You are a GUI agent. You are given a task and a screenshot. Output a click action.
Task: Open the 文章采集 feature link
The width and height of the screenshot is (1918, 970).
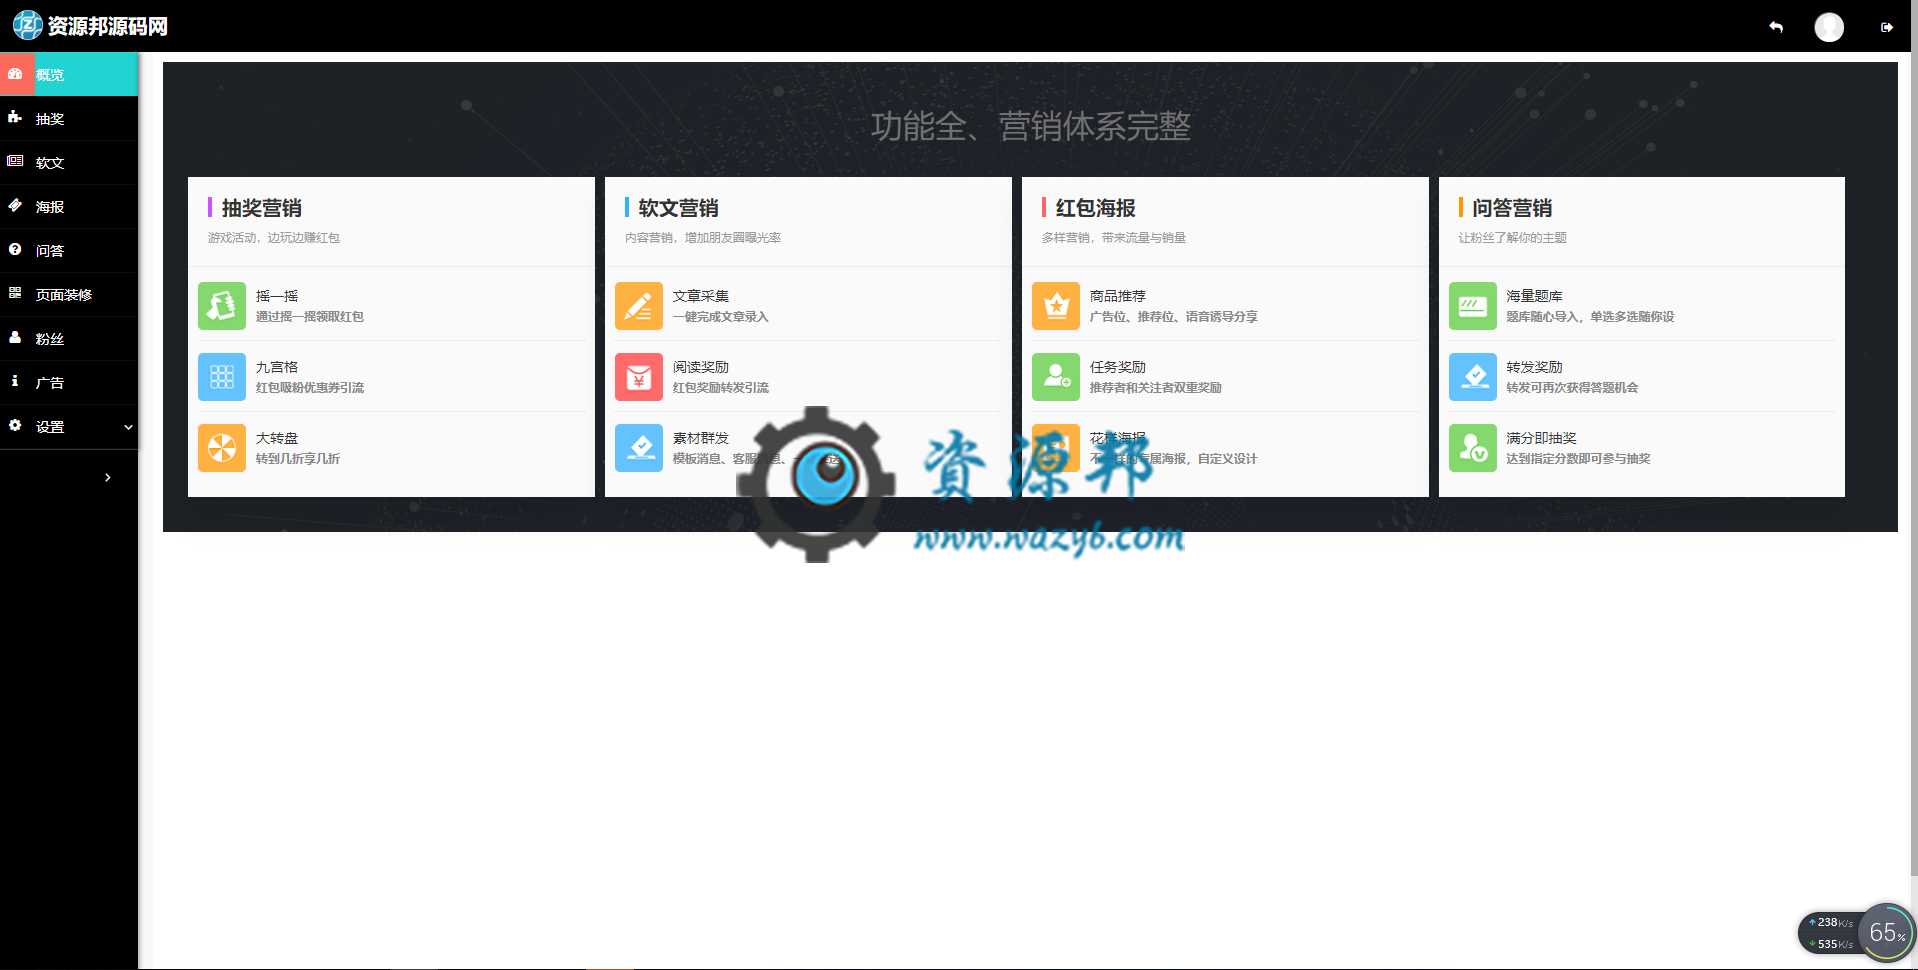pyautogui.click(x=701, y=296)
